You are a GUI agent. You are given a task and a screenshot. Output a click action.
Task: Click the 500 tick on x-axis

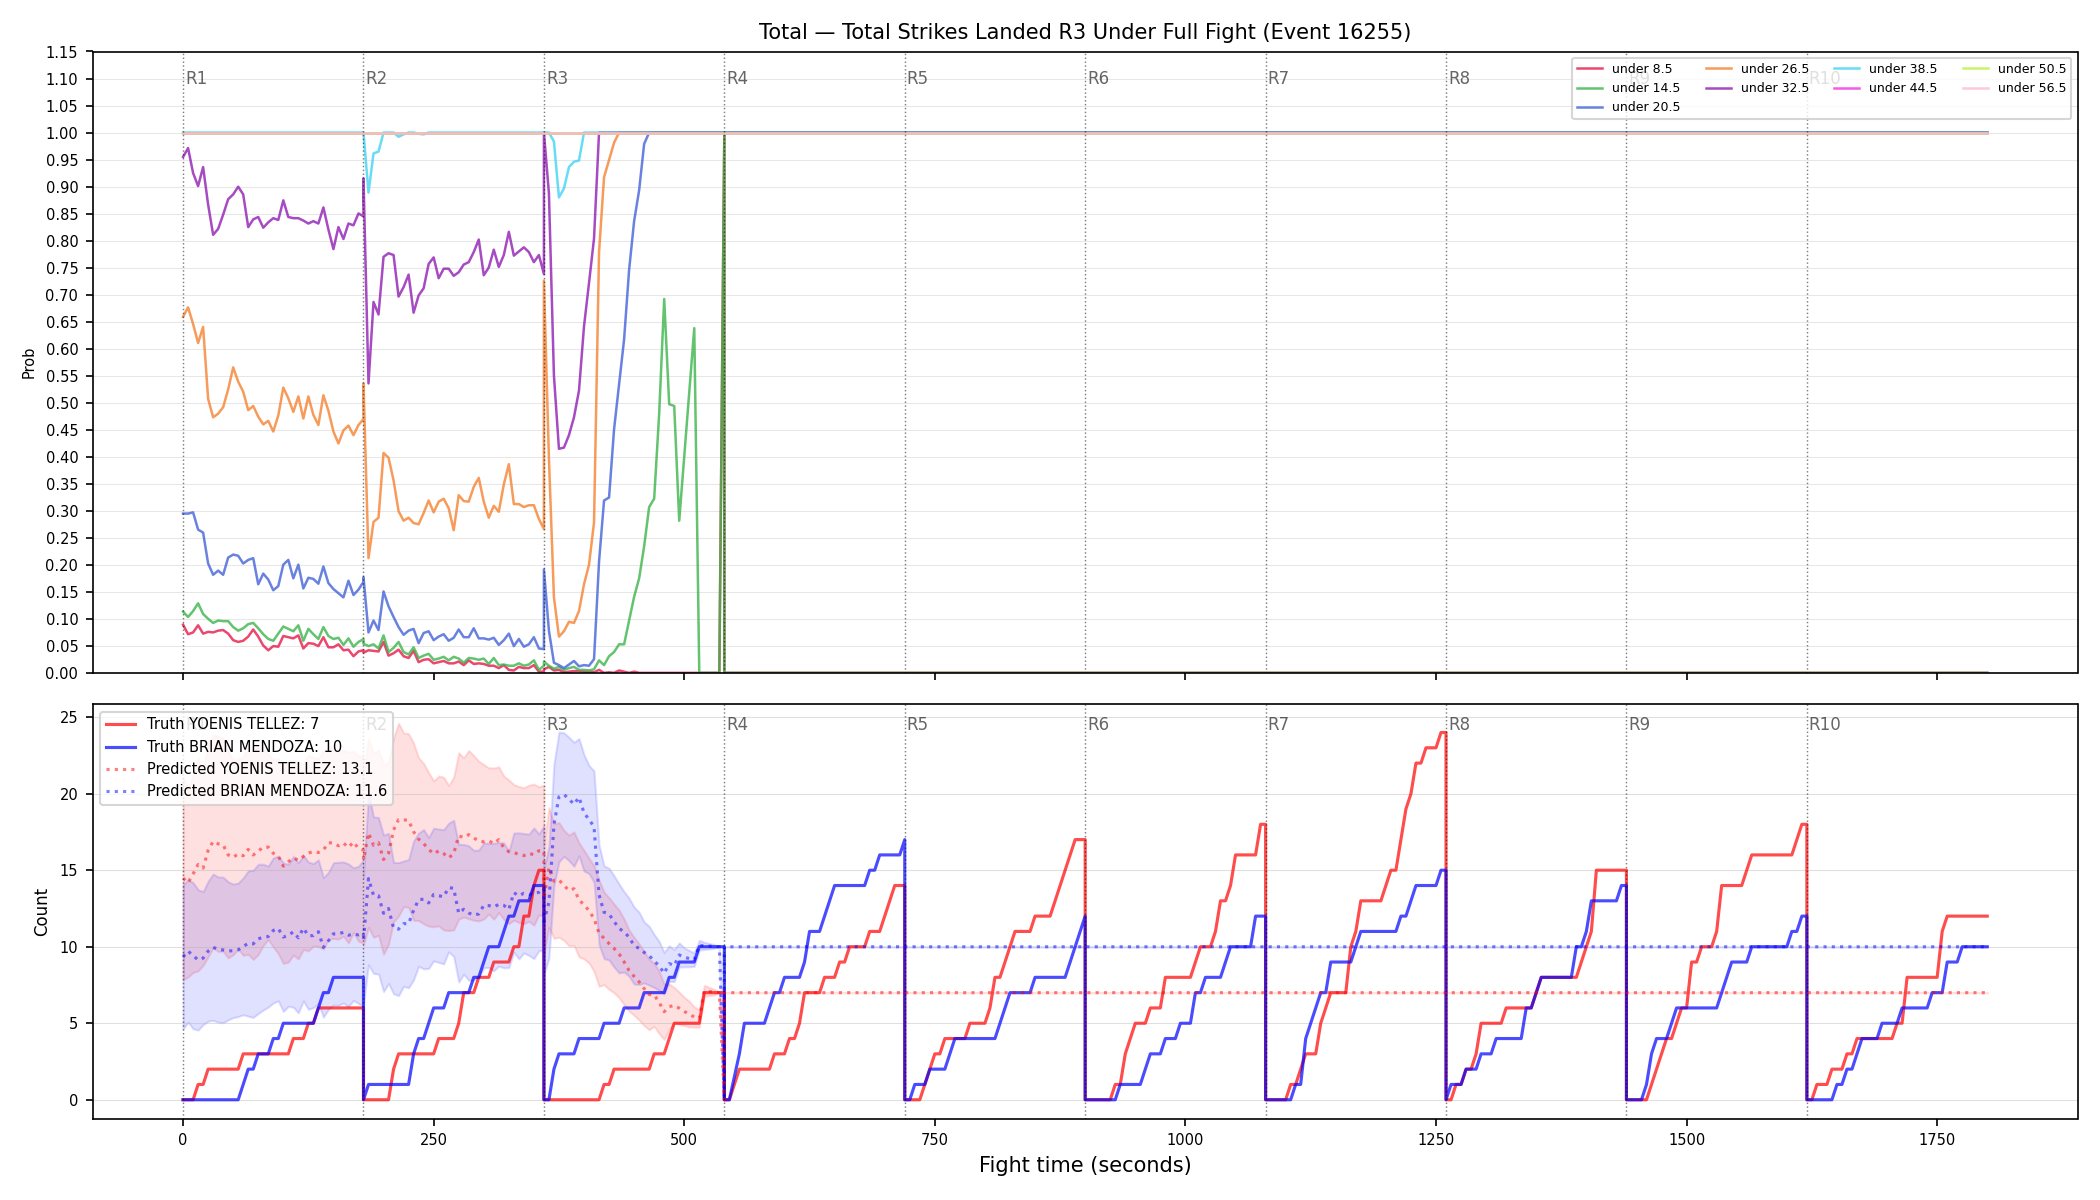tap(684, 1139)
